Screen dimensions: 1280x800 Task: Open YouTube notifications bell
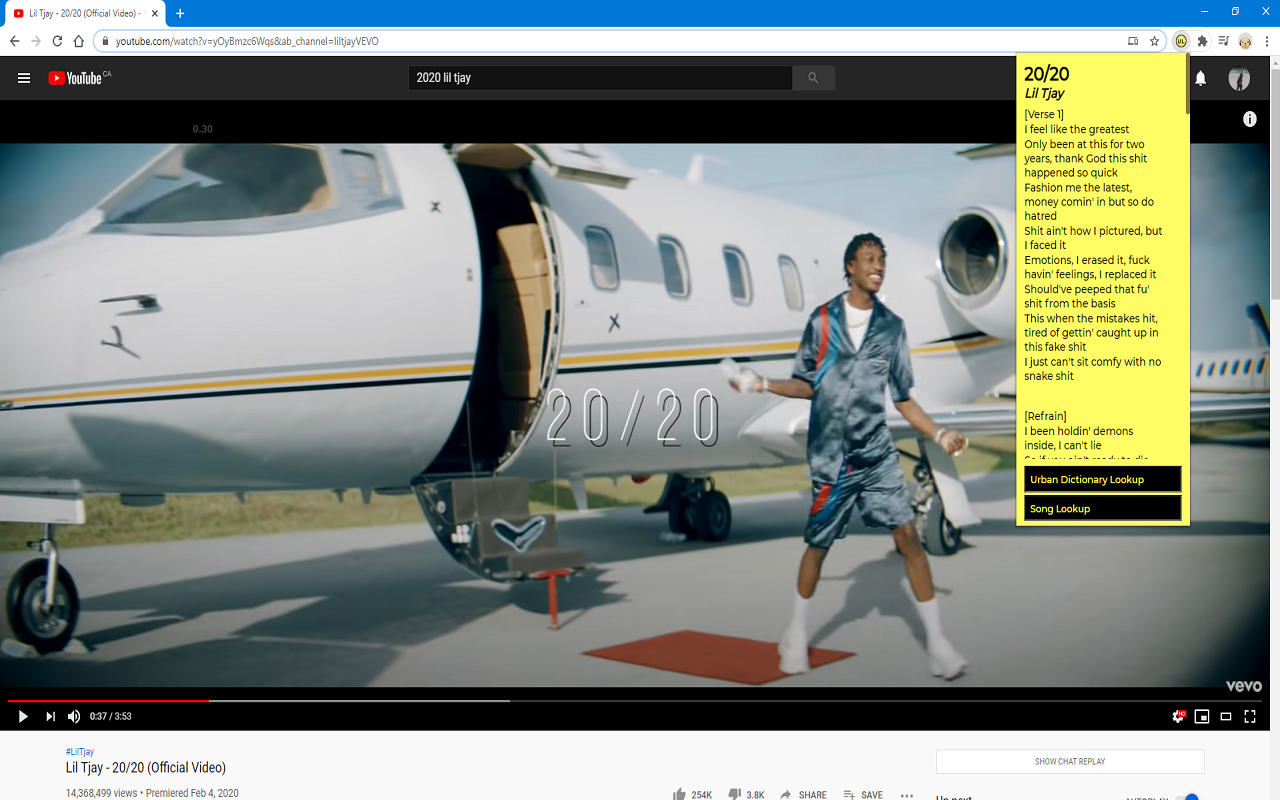pyautogui.click(x=1201, y=78)
